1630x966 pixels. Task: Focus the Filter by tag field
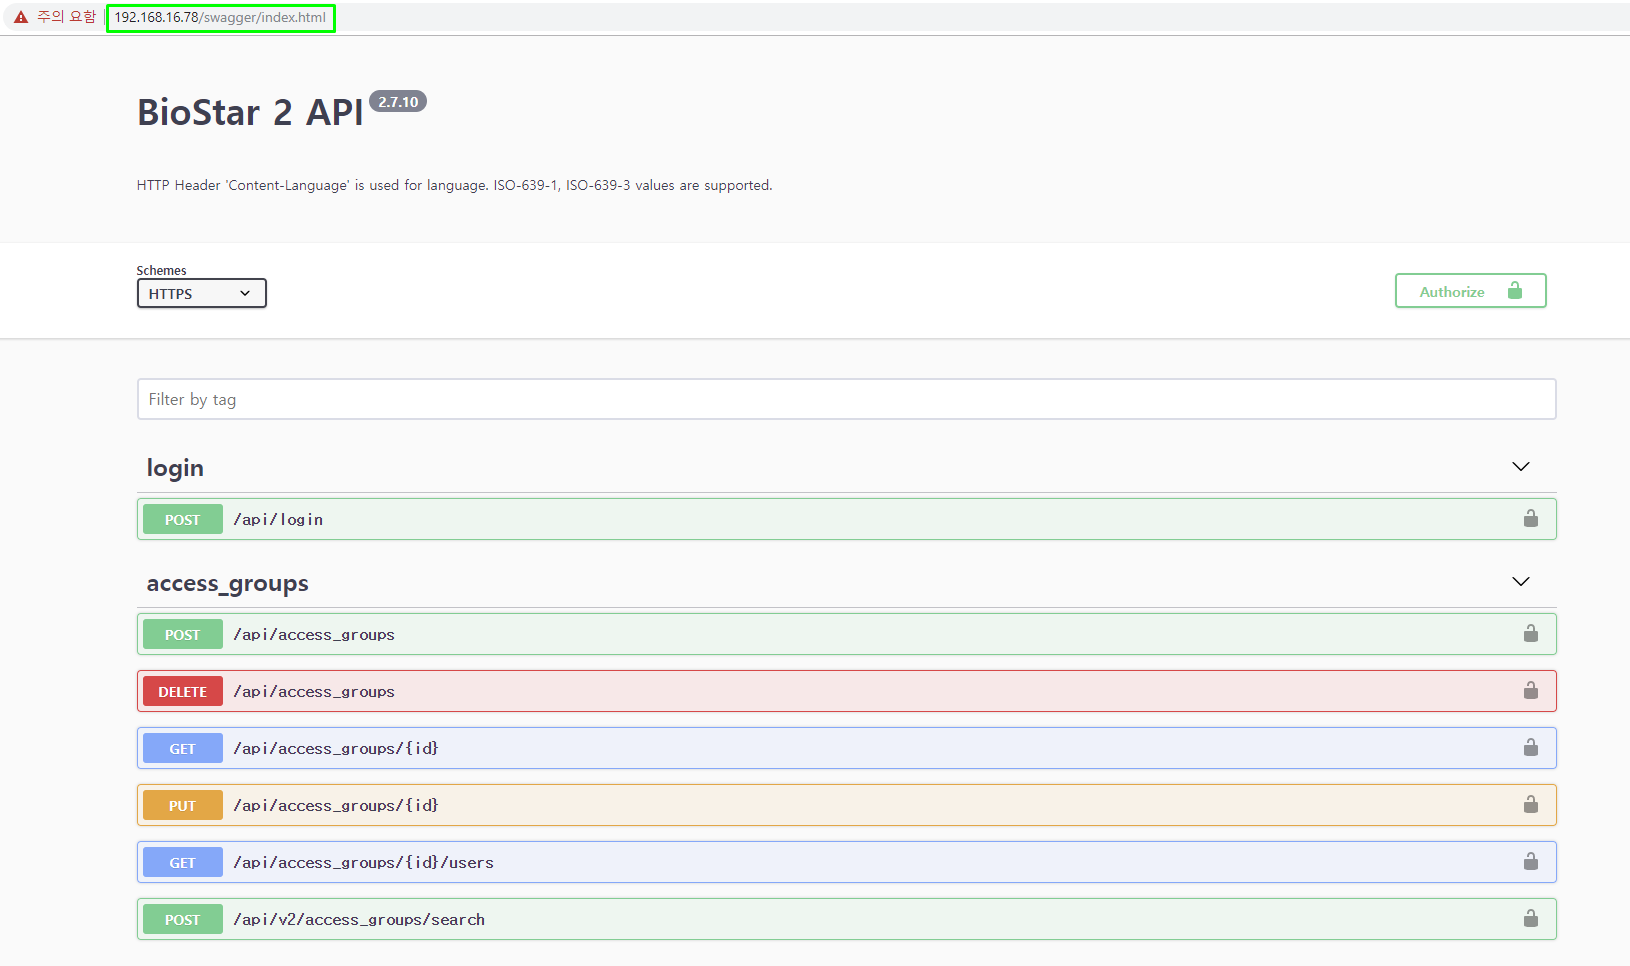pos(846,399)
